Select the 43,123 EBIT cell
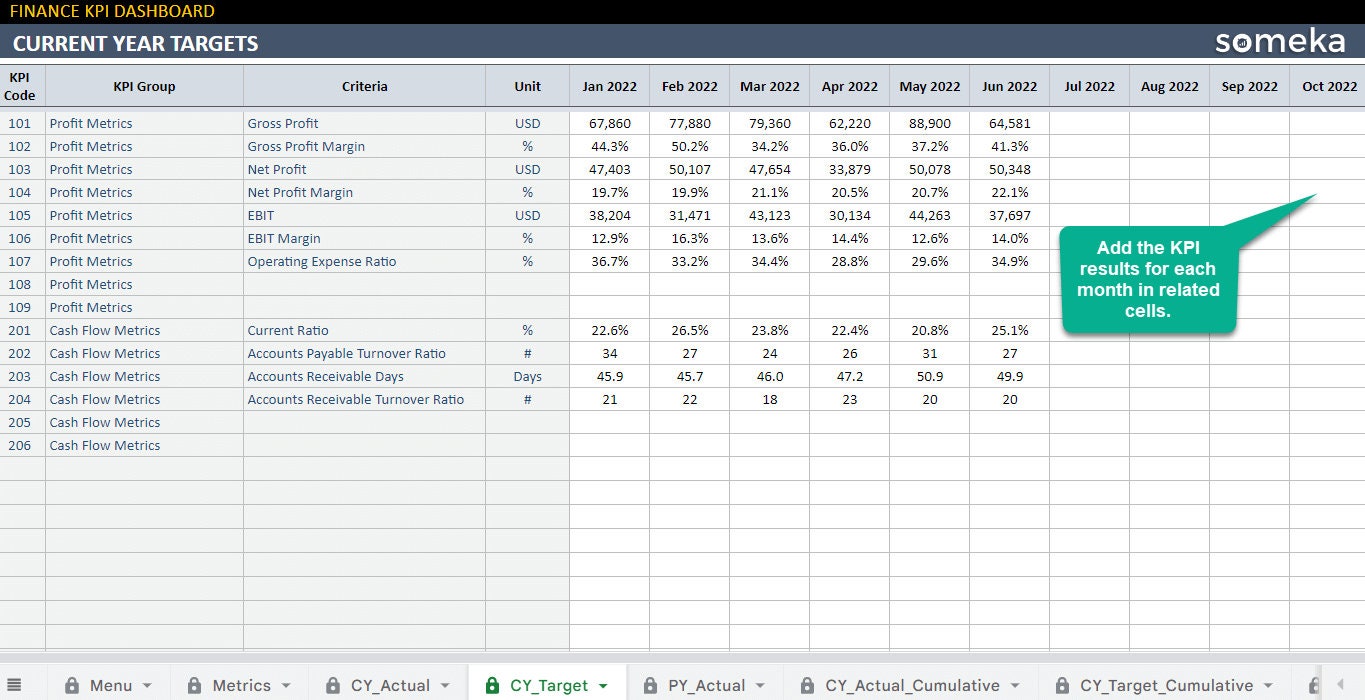Viewport: 1365px width, 700px height. (x=770, y=215)
